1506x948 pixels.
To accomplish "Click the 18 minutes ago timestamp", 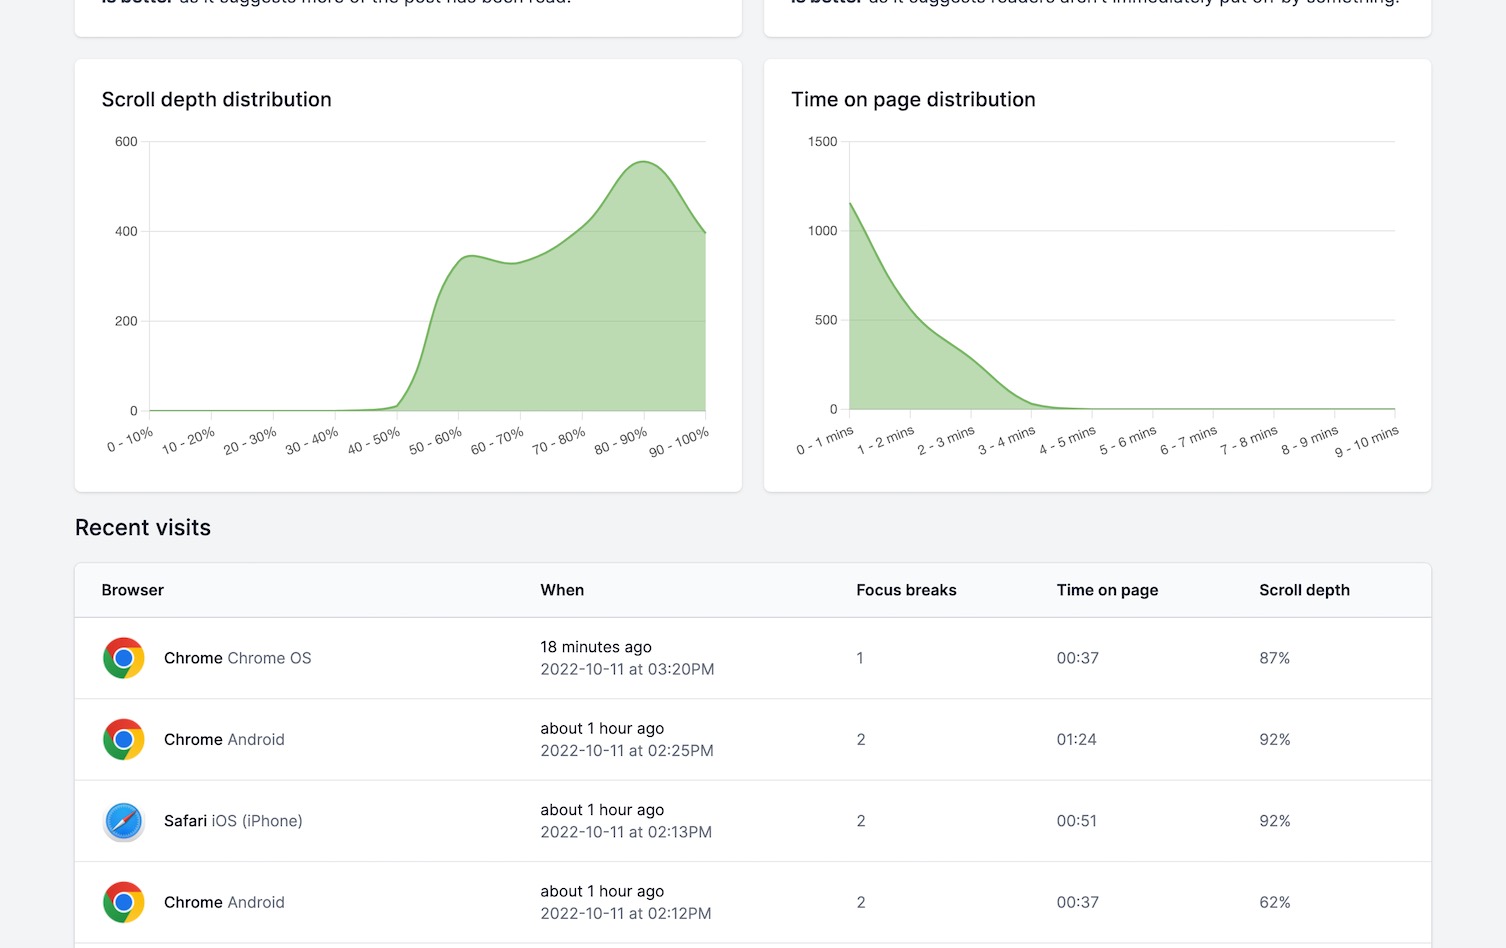I will pos(596,647).
